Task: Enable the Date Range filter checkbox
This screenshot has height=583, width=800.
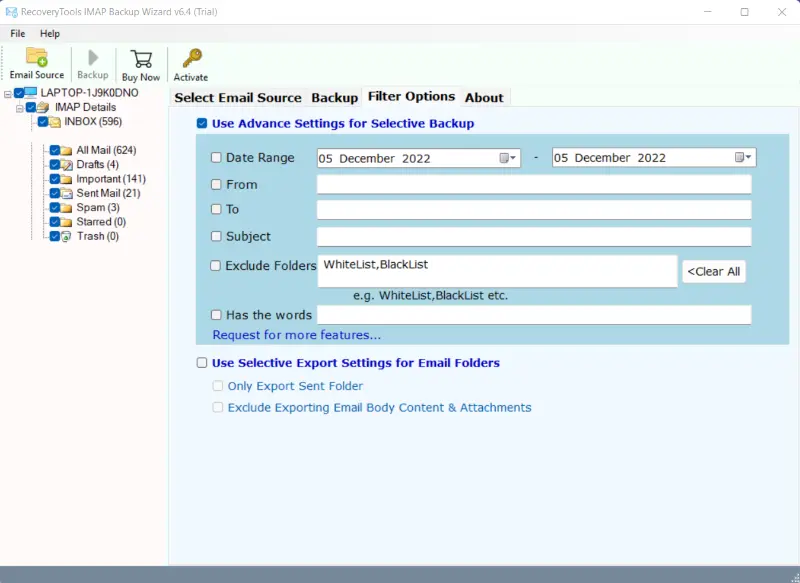Action: tap(217, 158)
